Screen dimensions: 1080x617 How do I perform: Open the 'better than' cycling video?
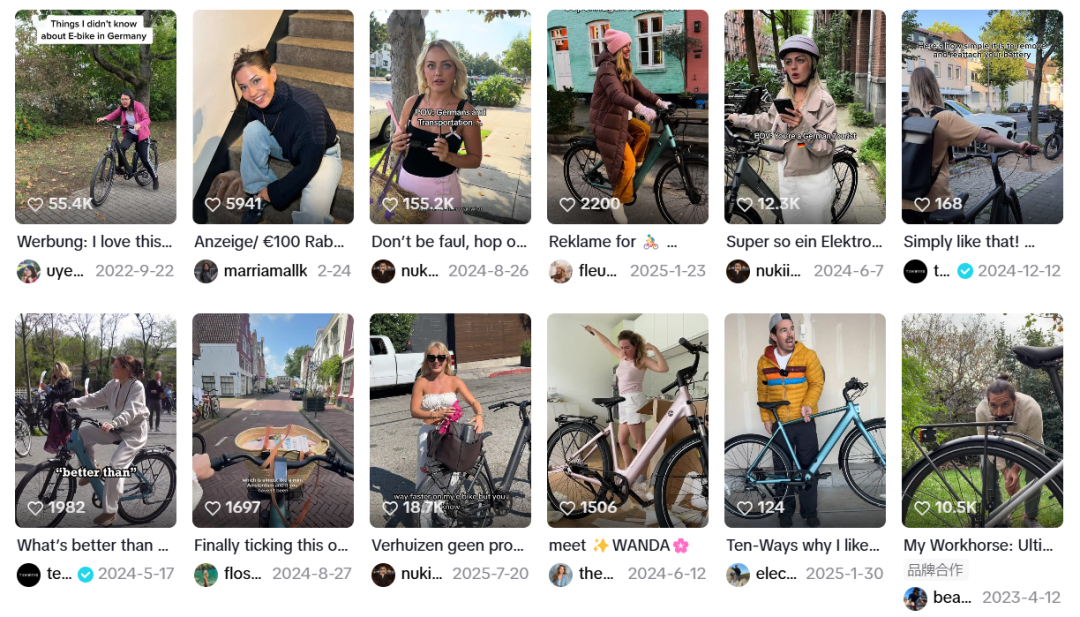coord(96,420)
